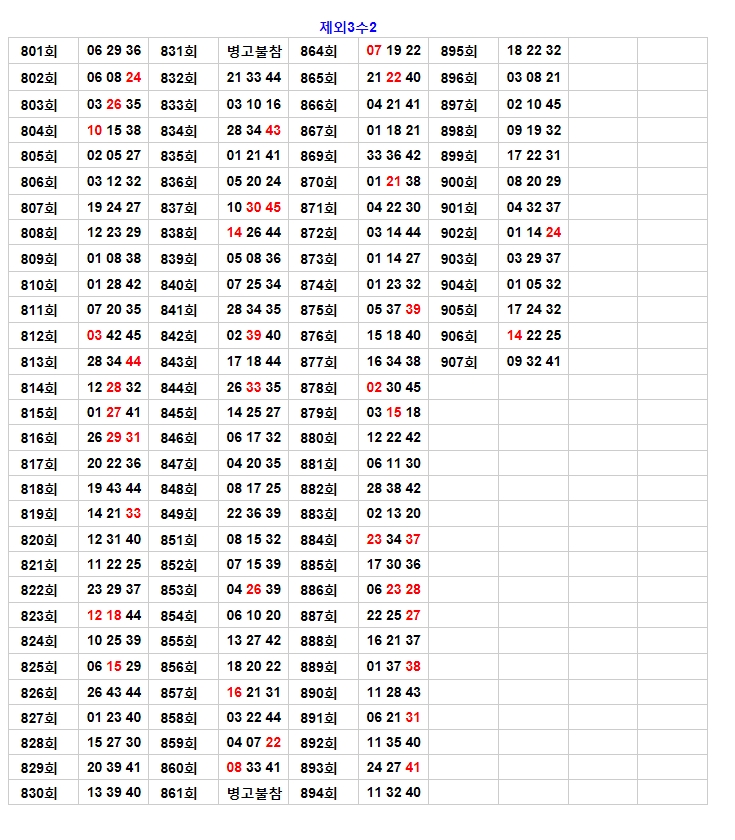Select the numbers cell 12 18 44
735x840 pixels.
coord(114,616)
